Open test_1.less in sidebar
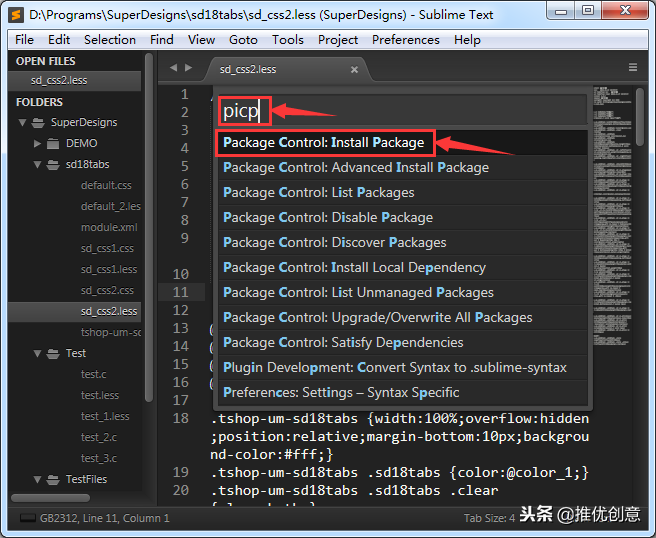 point(105,417)
